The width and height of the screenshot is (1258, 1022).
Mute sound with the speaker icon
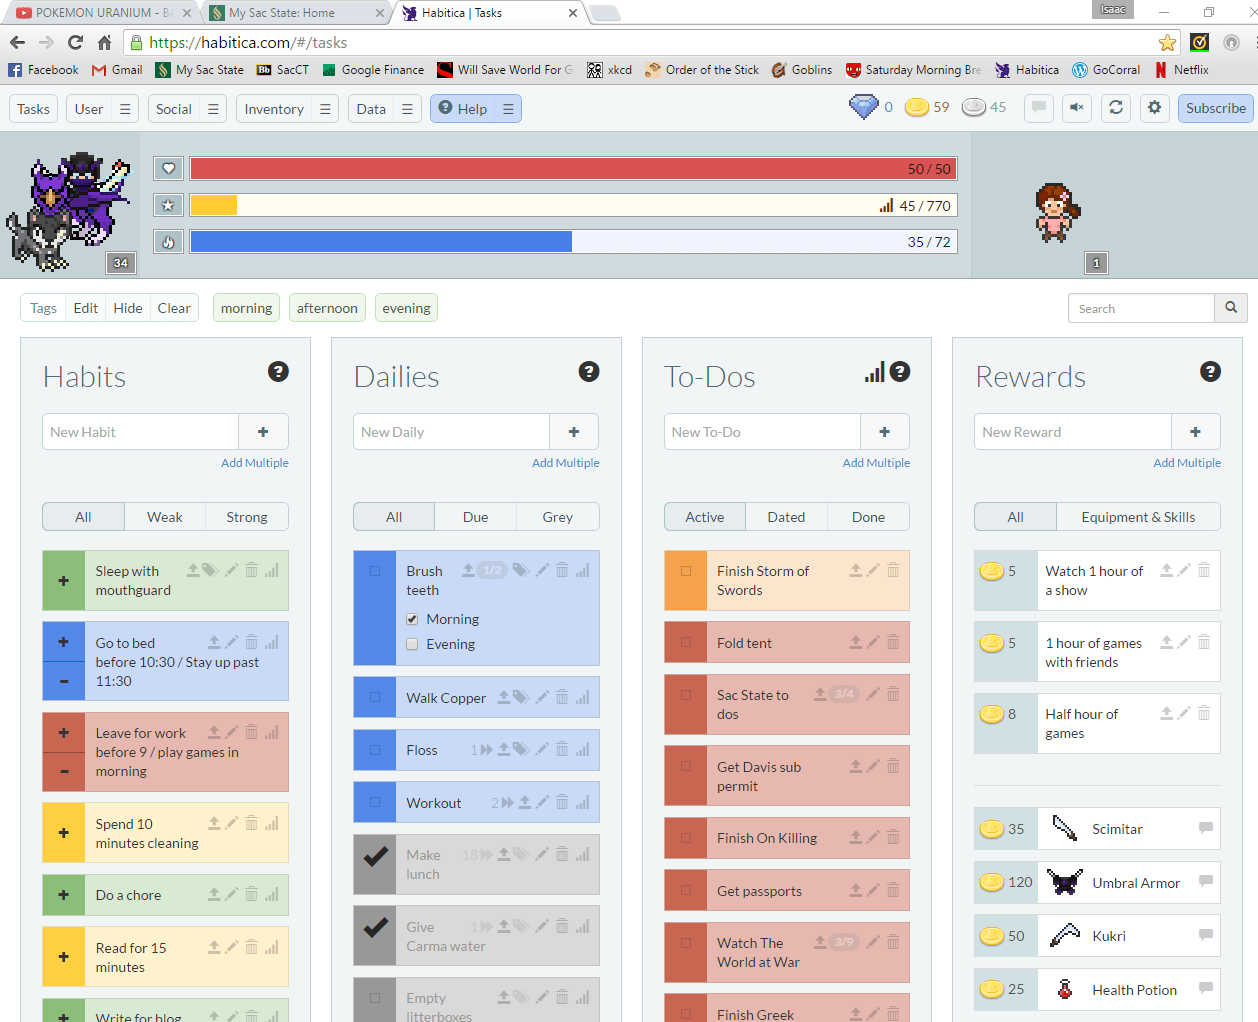tap(1077, 108)
